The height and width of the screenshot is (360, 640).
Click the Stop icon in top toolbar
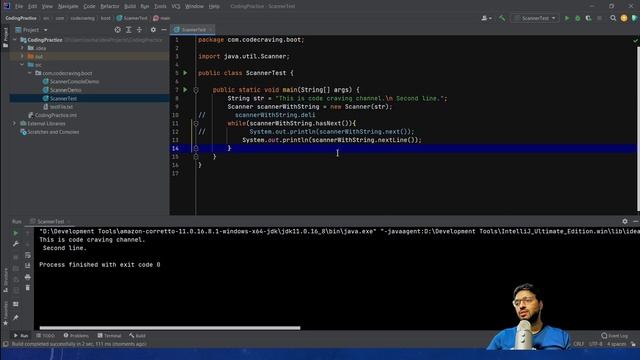click(599, 18)
